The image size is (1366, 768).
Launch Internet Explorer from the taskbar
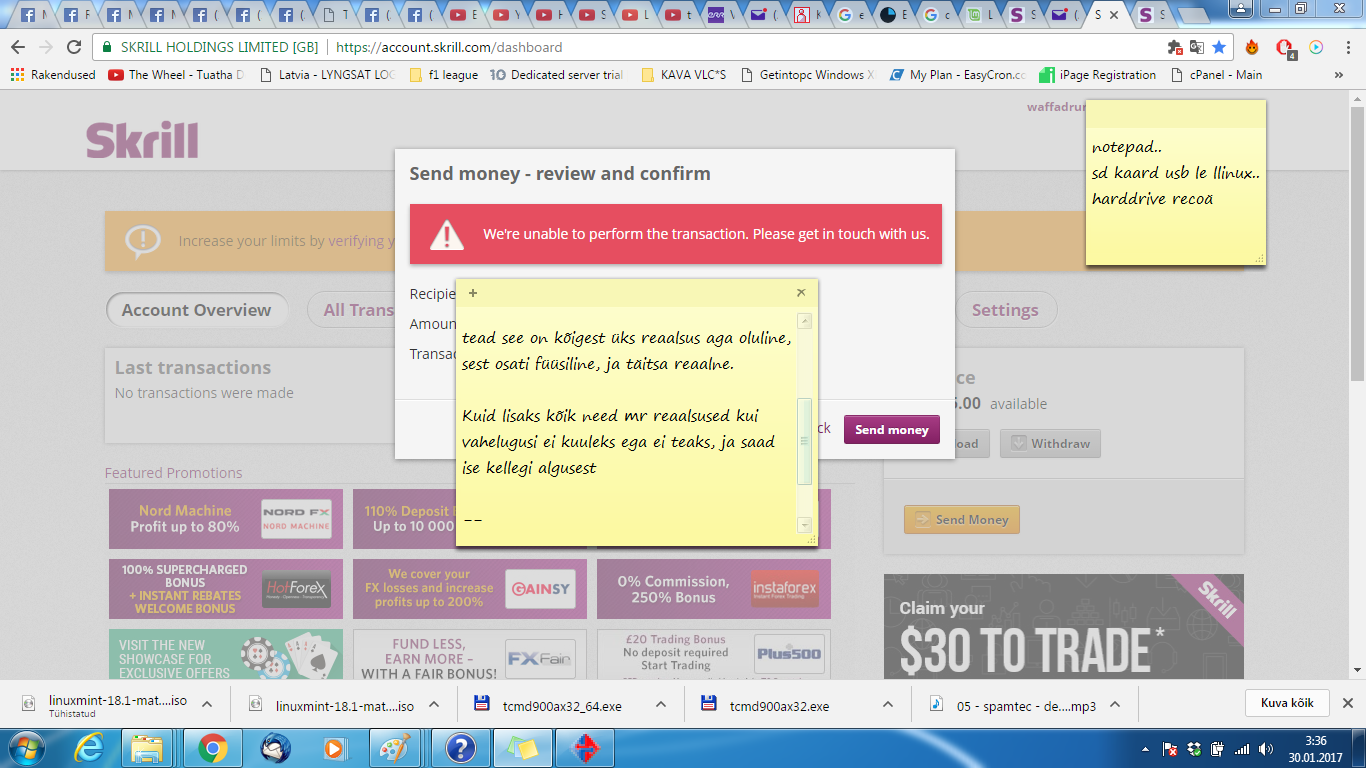pyautogui.click(x=89, y=747)
